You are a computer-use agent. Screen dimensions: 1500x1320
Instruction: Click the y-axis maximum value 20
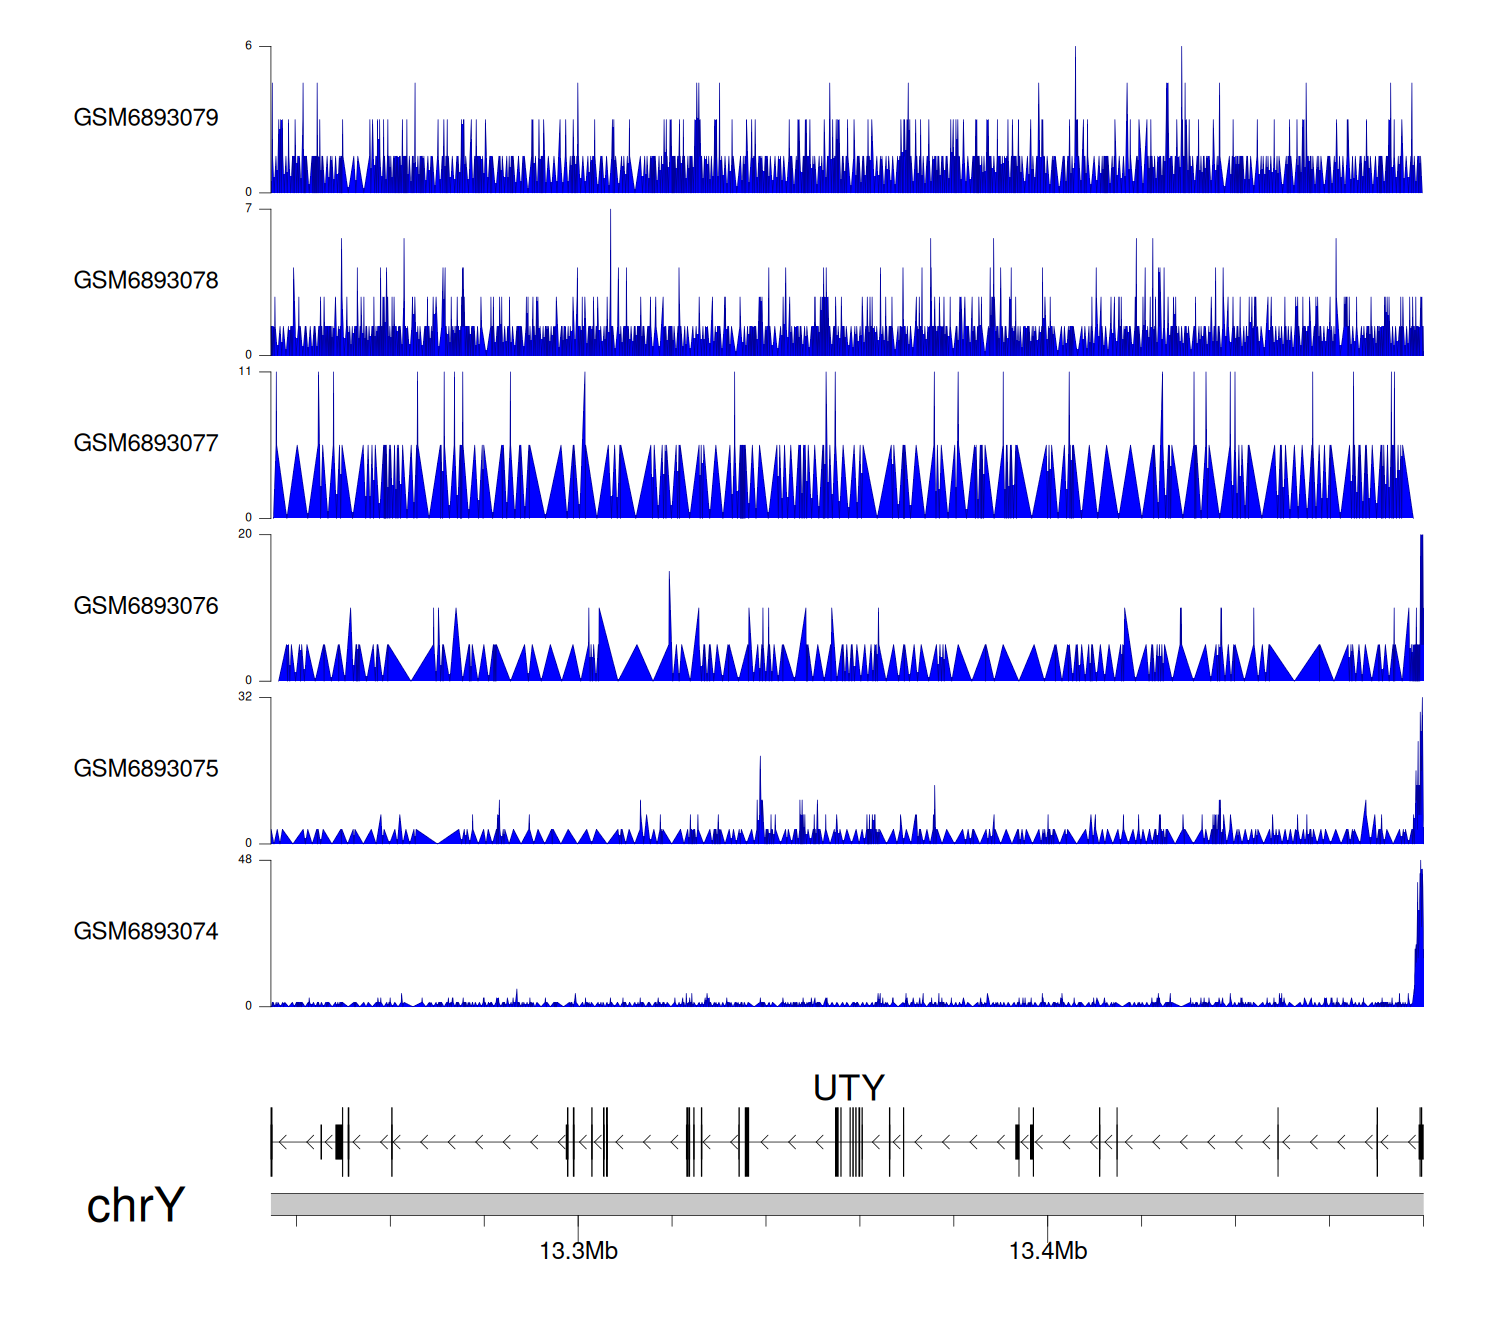245,534
